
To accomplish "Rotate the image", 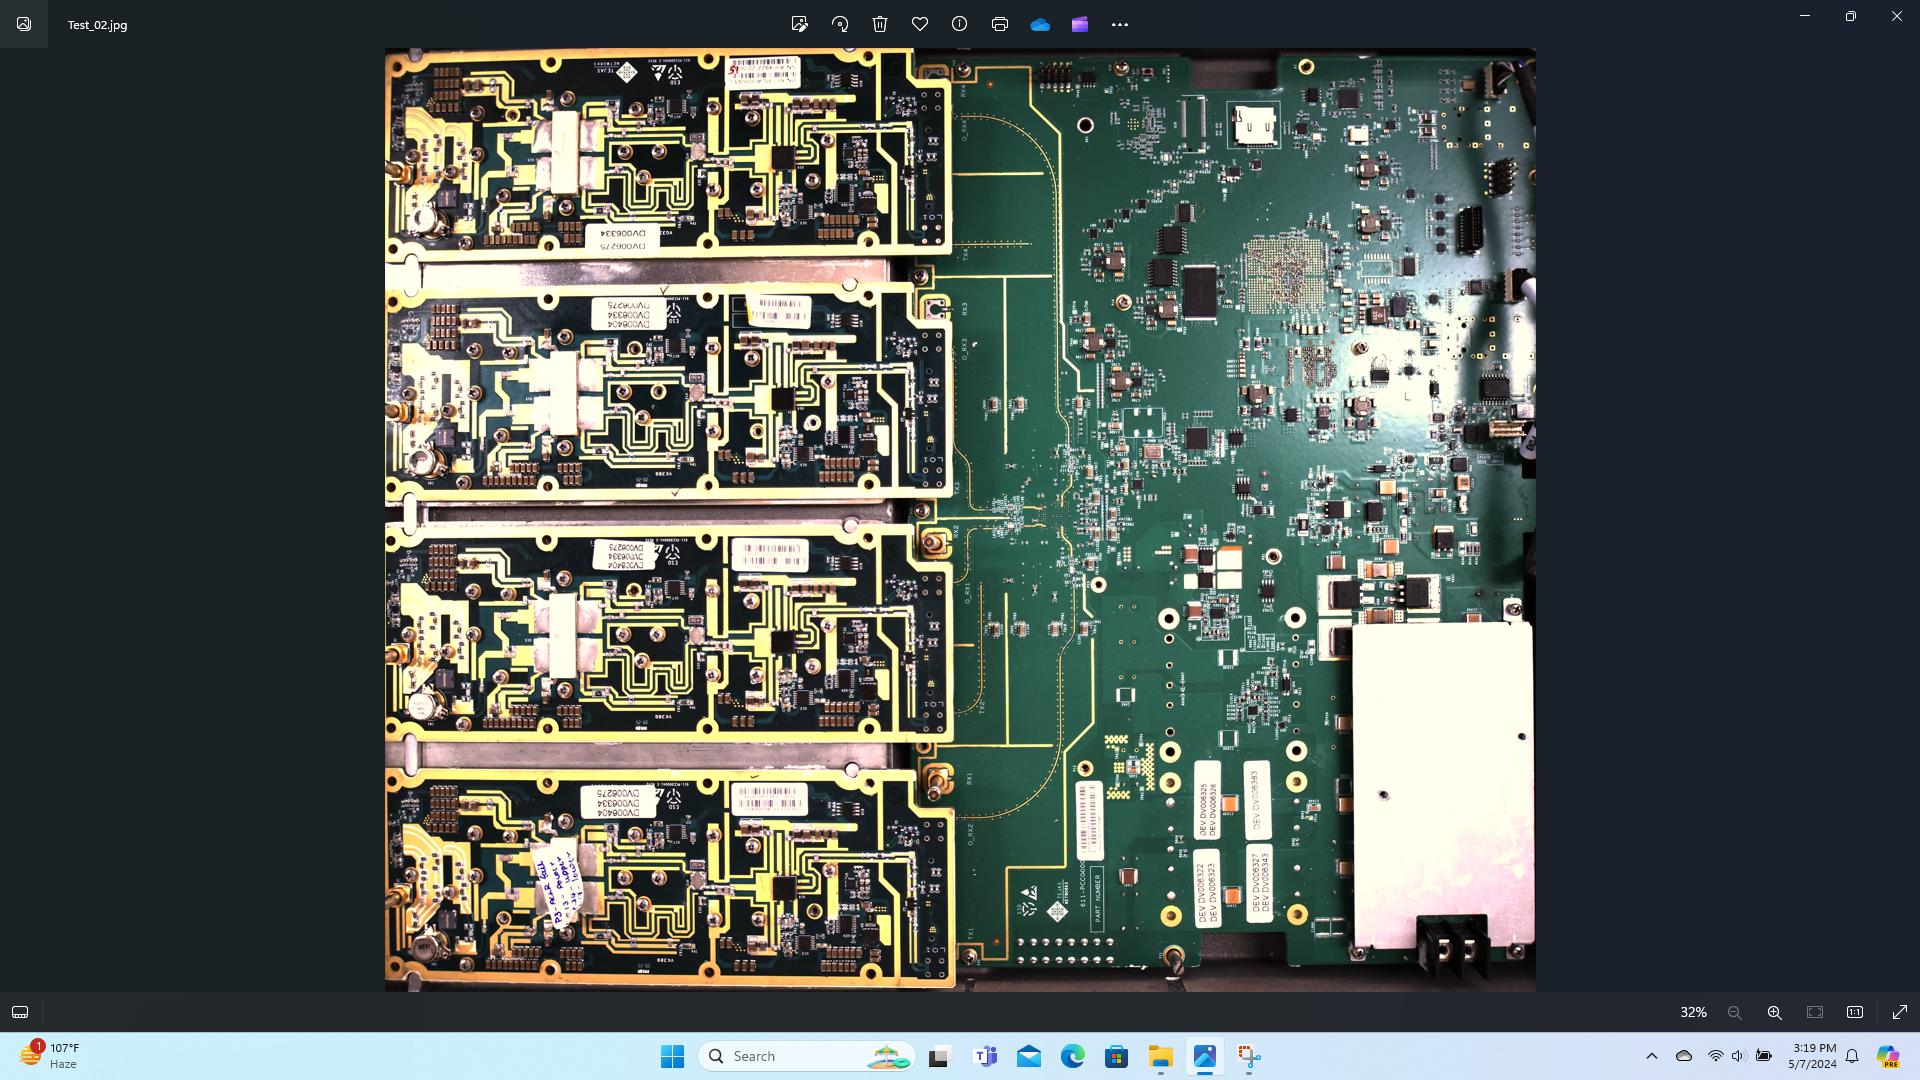I will tap(840, 24).
